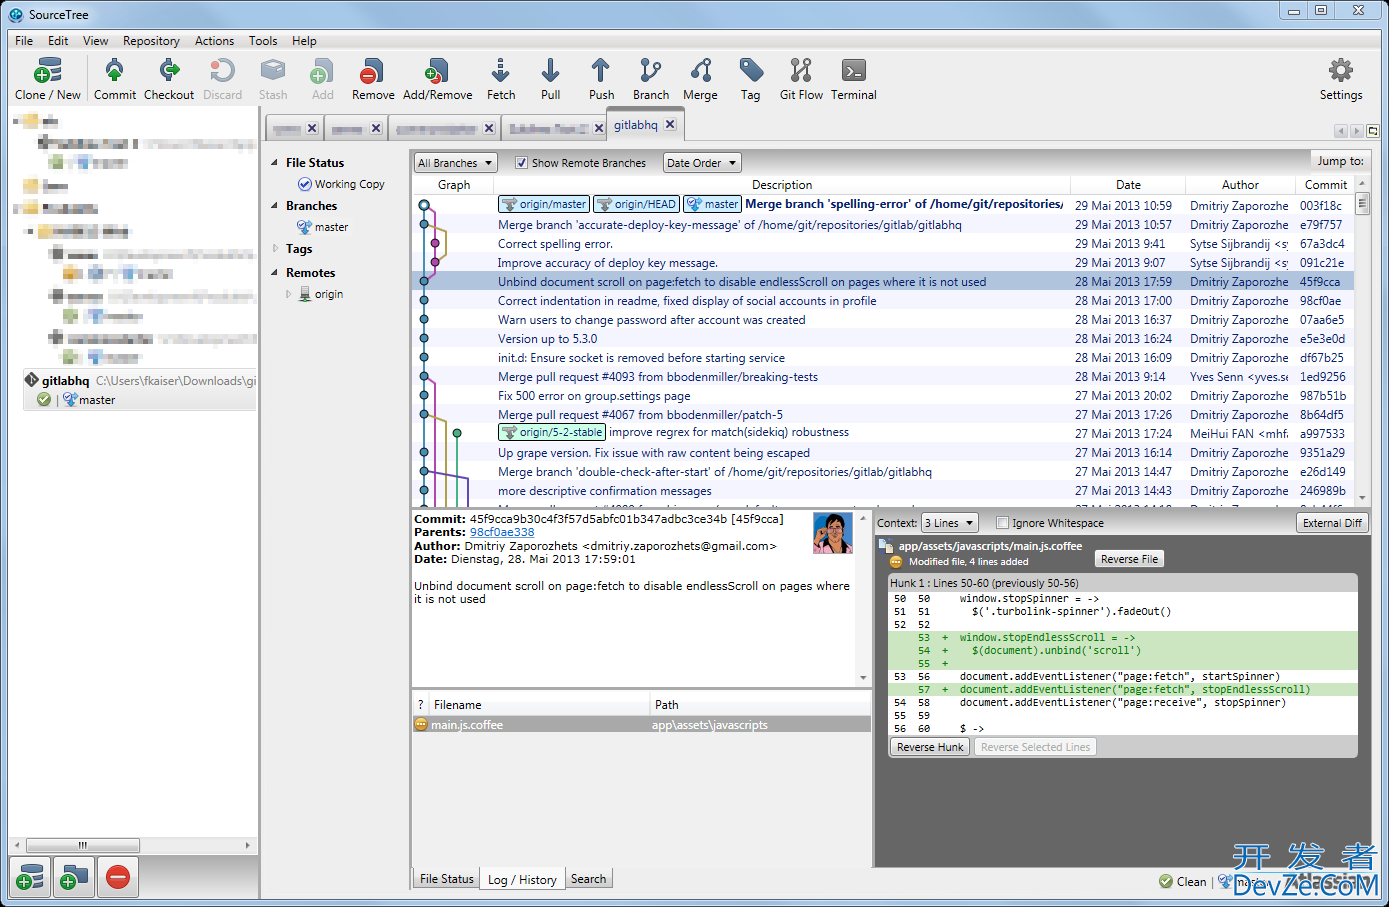Enable Ignore Whitespace checkbox
This screenshot has height=907, width=1389.
1002,523
